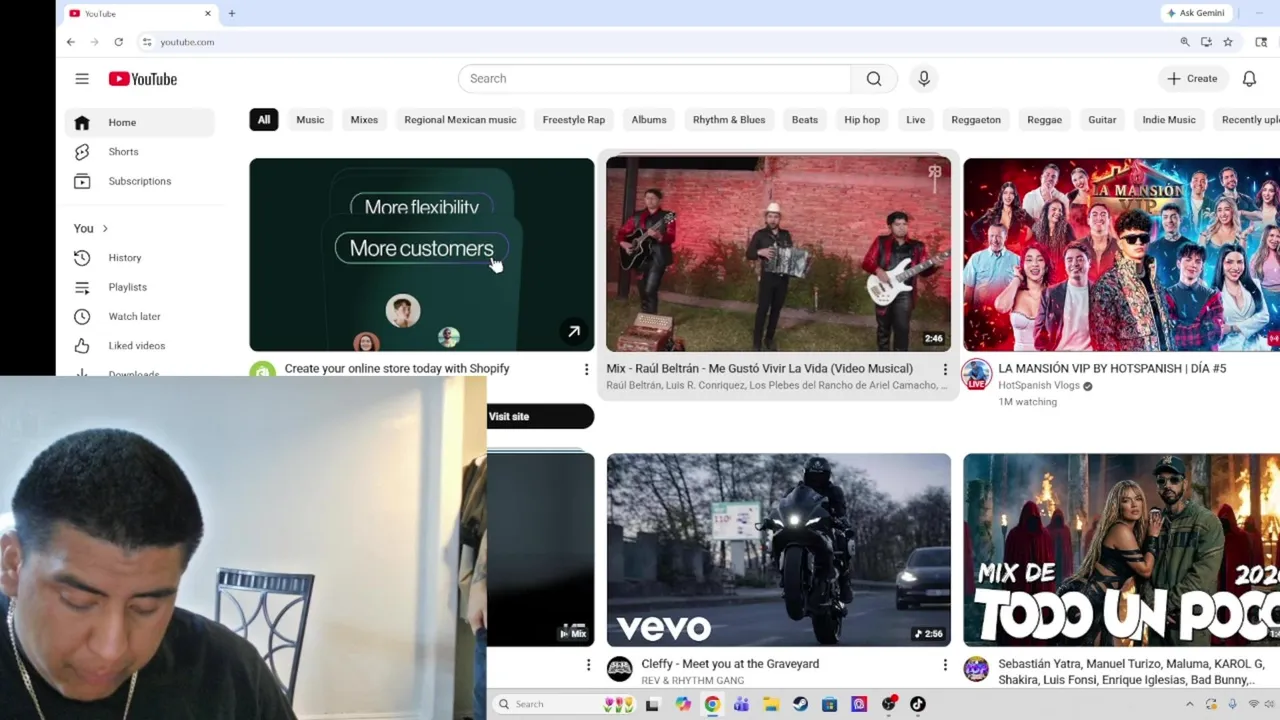
Task: Open La Mansión VIP live thumbnail
Action: coord(1121,255)
